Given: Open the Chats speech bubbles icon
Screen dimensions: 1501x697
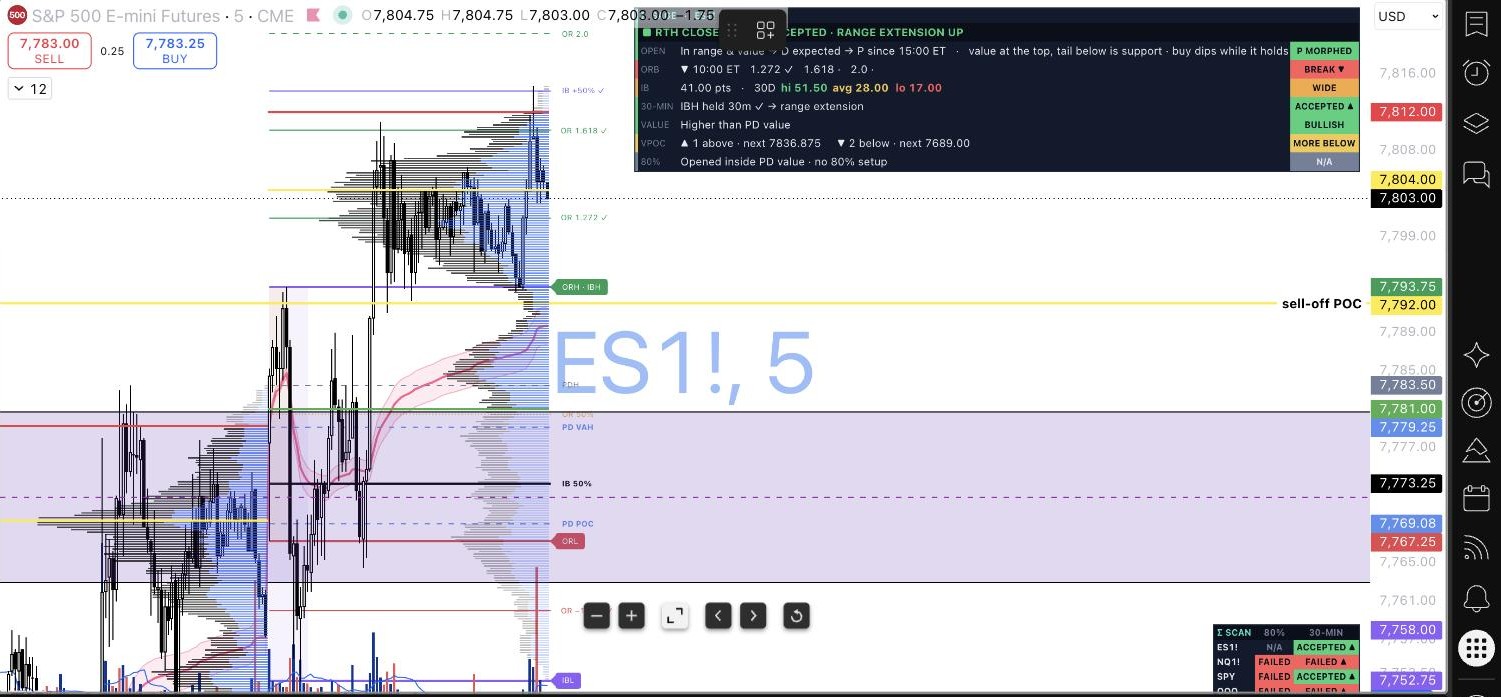Looking at the screenshot, I should click(x=1476, y=174).
